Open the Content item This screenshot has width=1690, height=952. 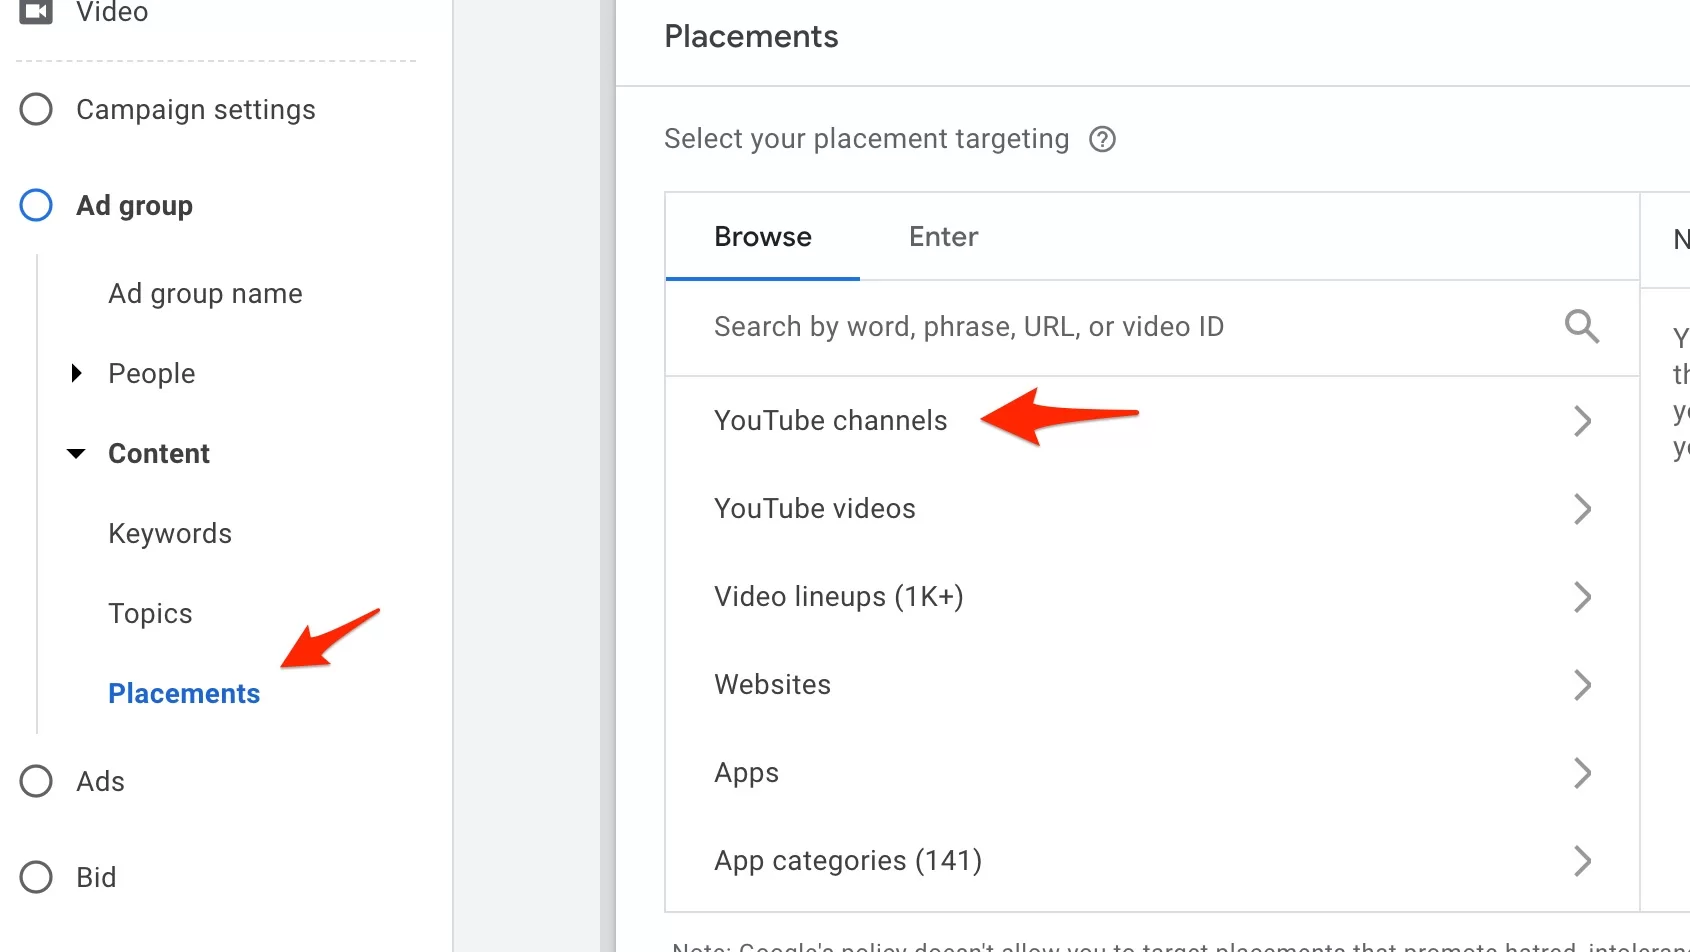(159, 454)
